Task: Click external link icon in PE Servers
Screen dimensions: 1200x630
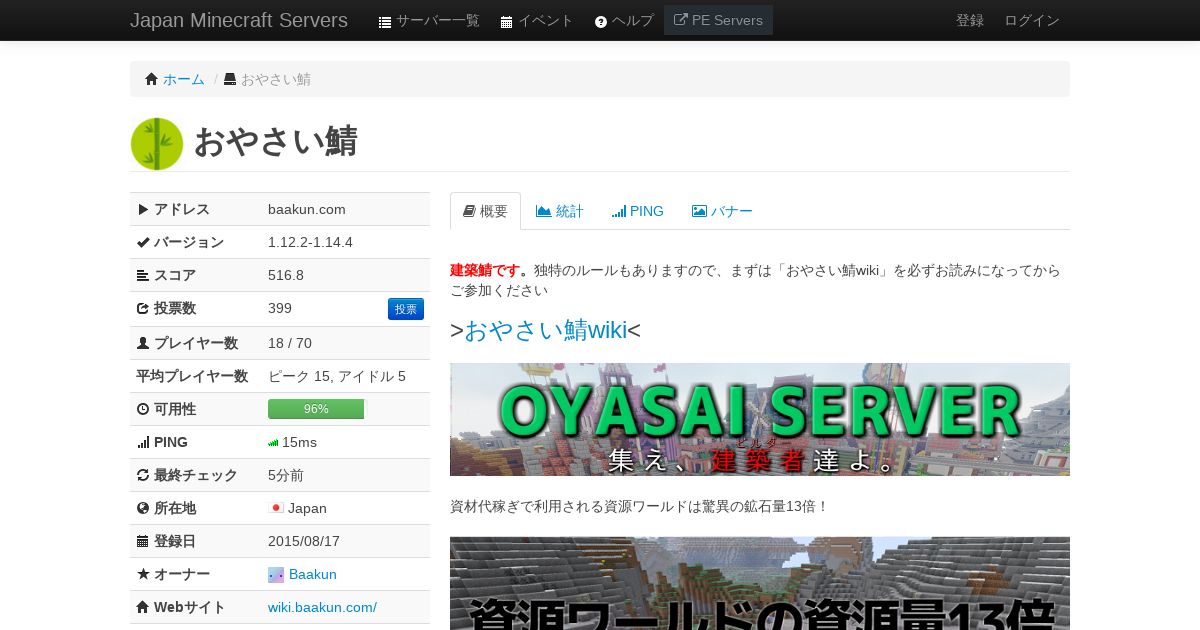Action: click(681, 19)
